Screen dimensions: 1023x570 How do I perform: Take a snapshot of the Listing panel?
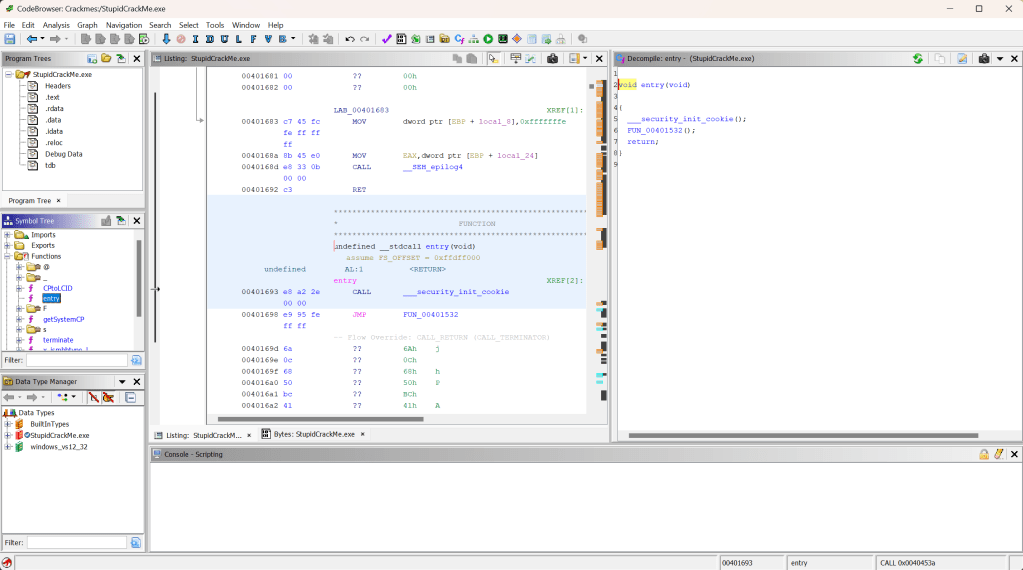pos(552,59)
